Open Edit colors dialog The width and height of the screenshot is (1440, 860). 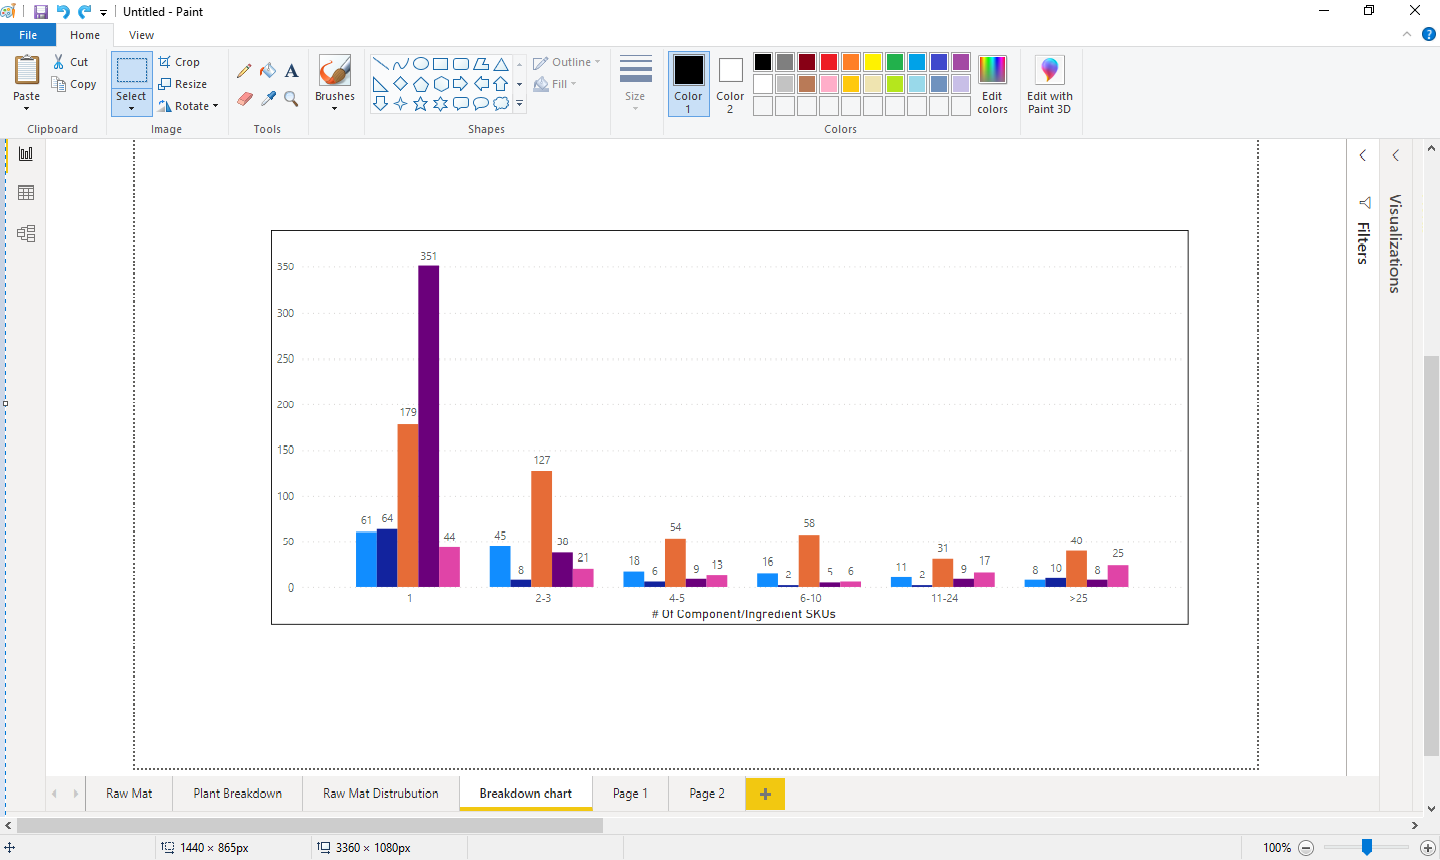pyautogui.click(x=992, y=85)
